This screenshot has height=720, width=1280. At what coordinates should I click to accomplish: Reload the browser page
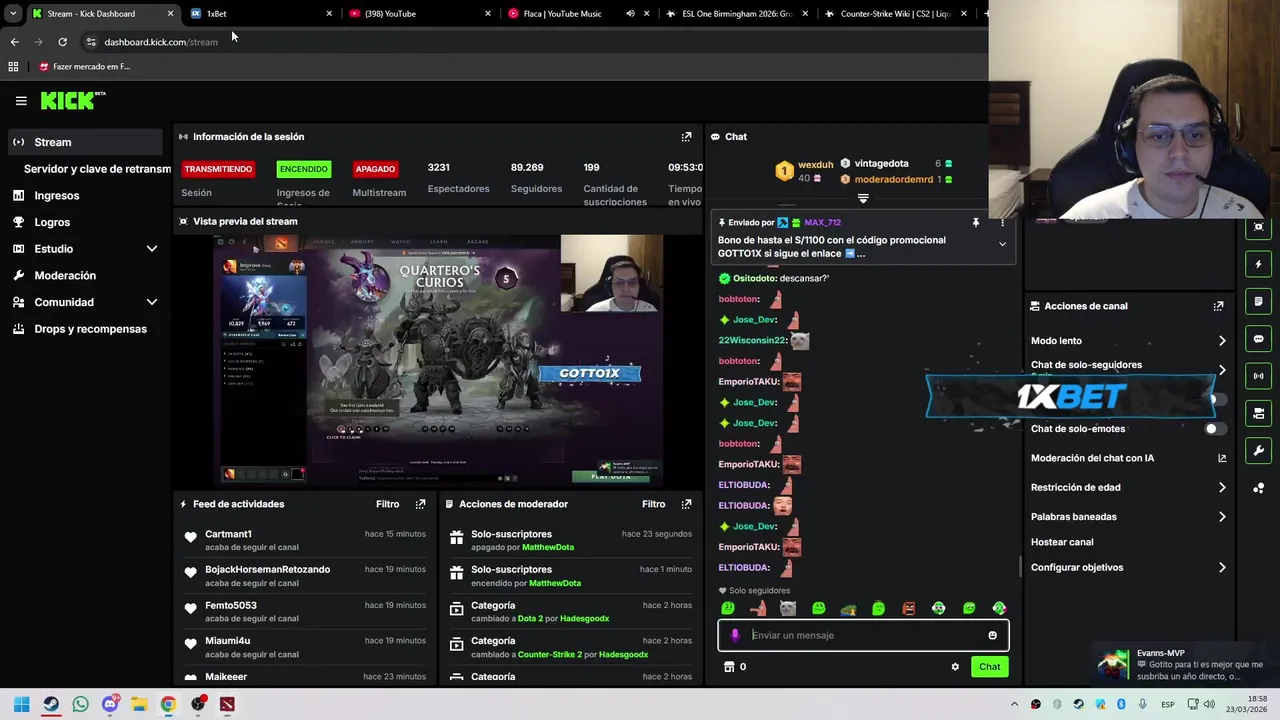pos(62,42)
